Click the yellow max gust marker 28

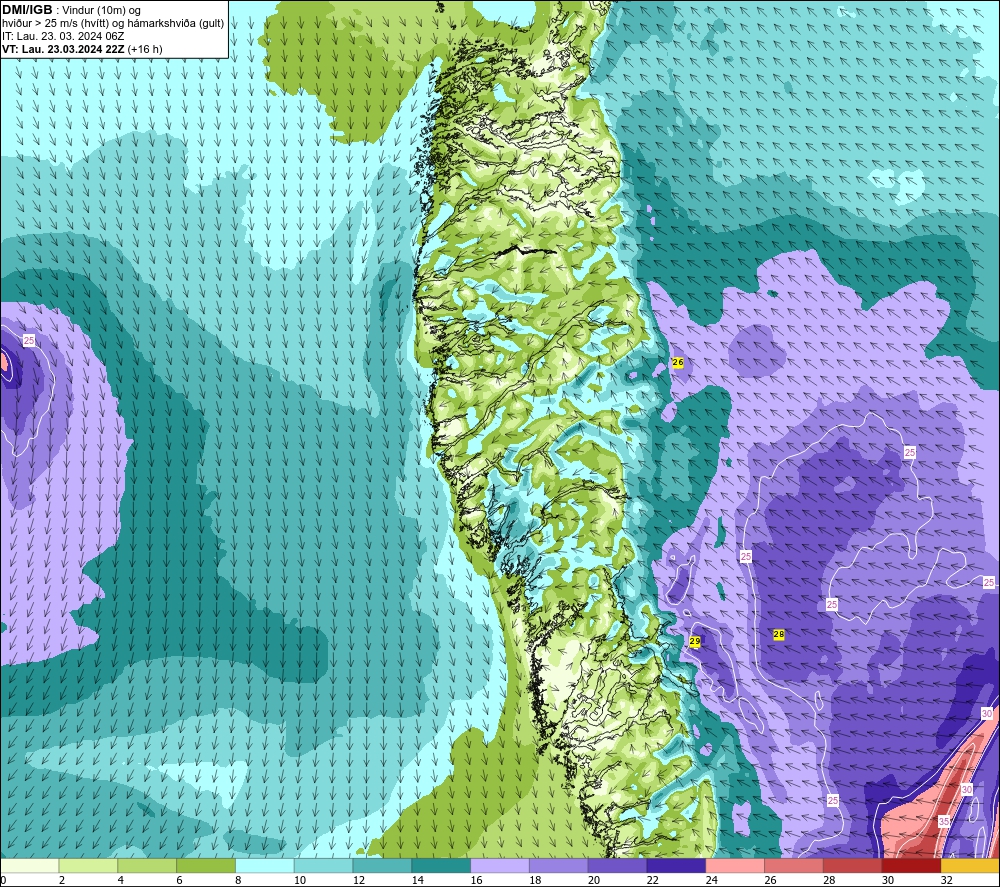(x=779, y=634)
